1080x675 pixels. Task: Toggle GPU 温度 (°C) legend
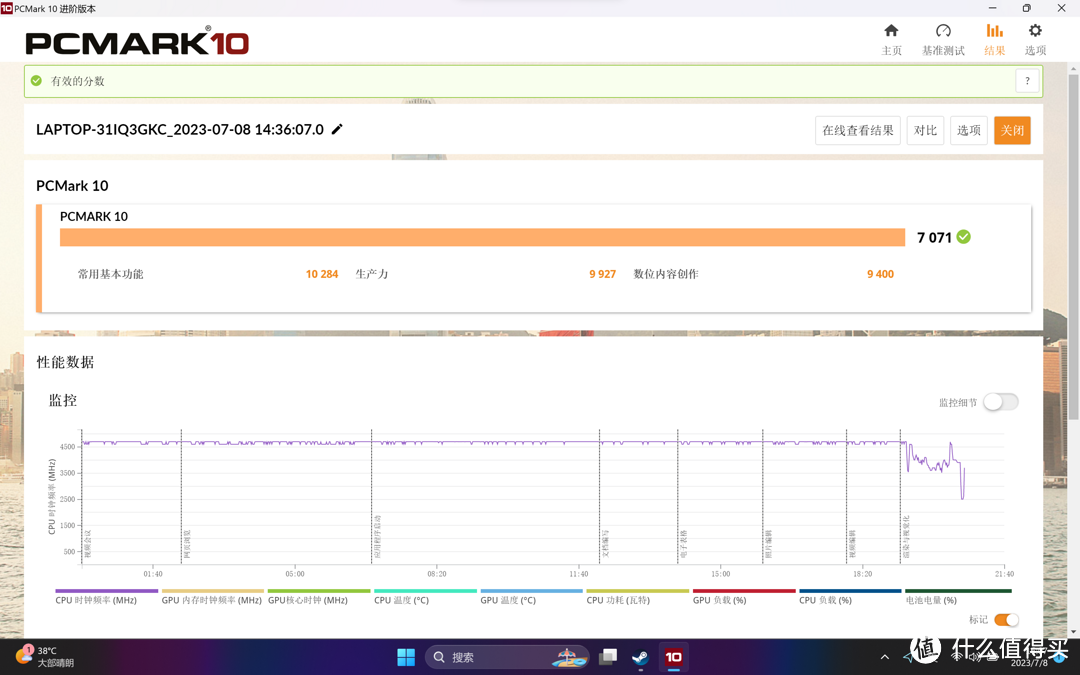[x=531, y=596]
